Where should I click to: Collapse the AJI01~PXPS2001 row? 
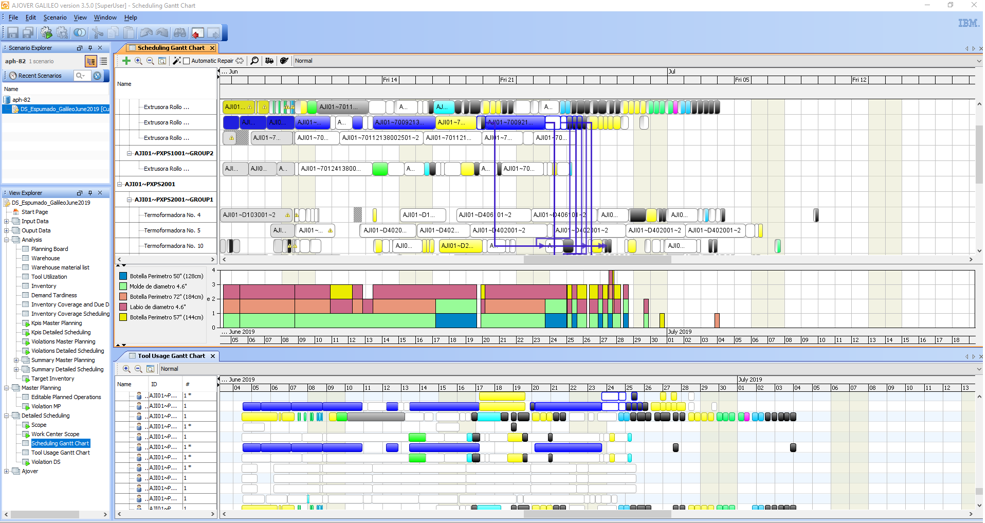(119, 184)
